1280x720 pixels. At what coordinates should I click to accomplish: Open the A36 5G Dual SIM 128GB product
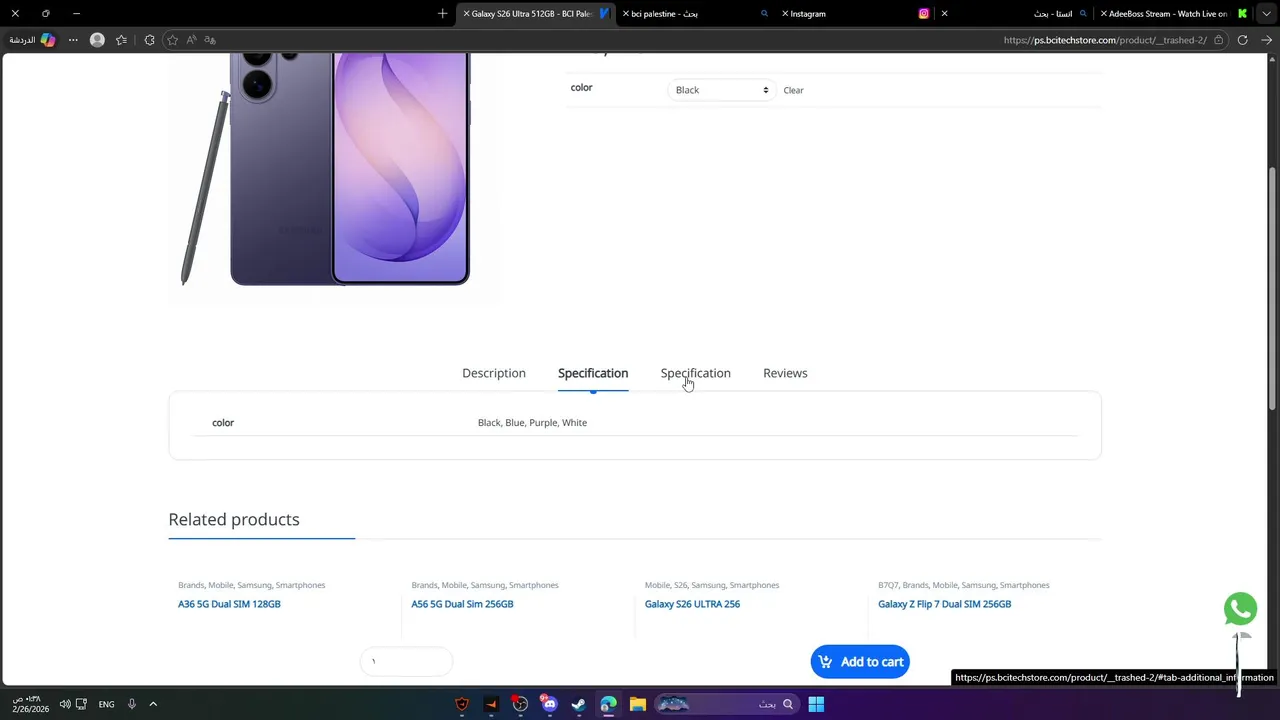[229, 604]
